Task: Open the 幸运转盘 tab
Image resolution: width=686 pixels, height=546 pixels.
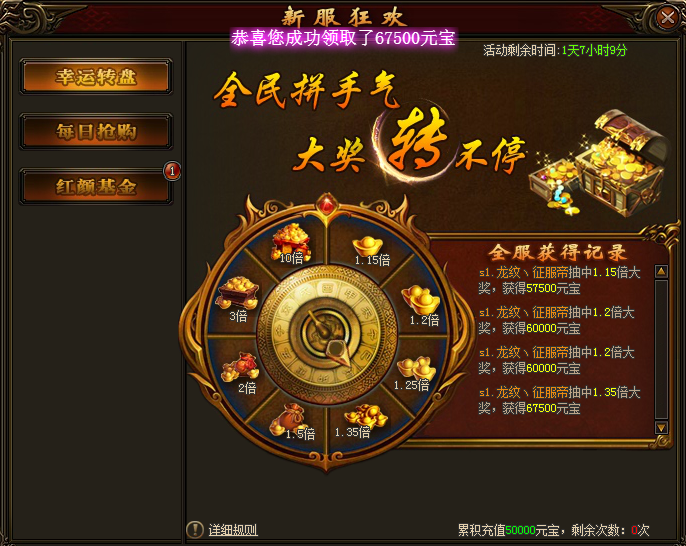Action: 96,77
